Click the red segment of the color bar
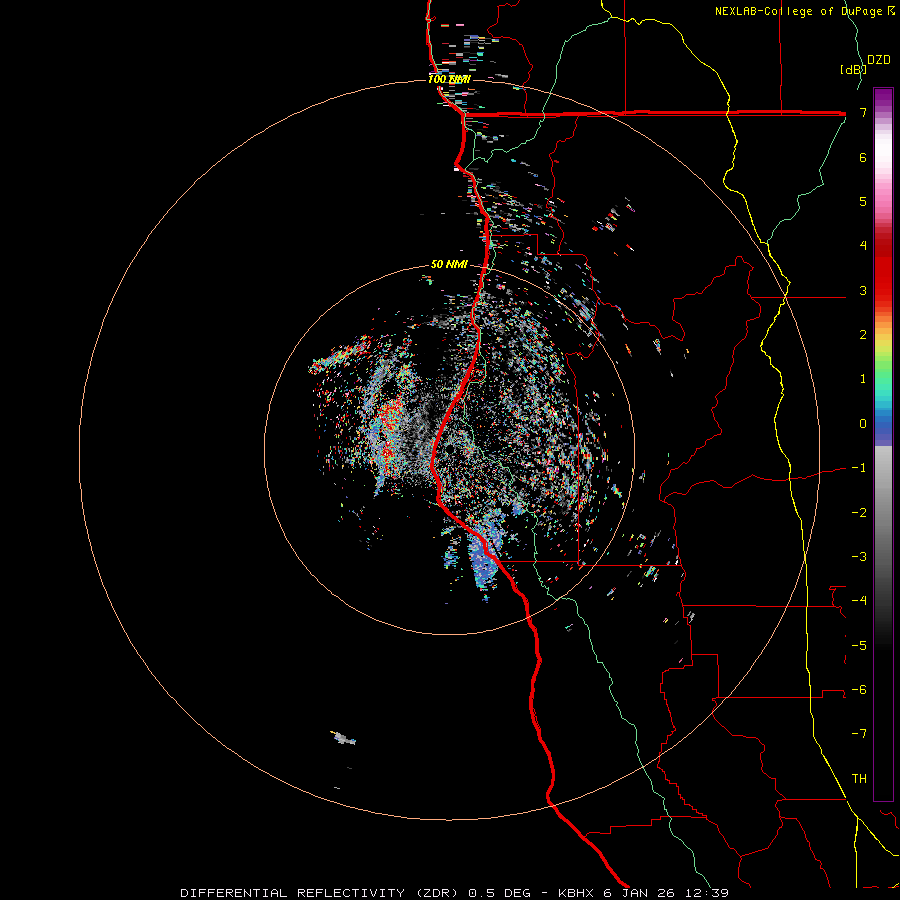The image size is (900, 900). [883, 270]
